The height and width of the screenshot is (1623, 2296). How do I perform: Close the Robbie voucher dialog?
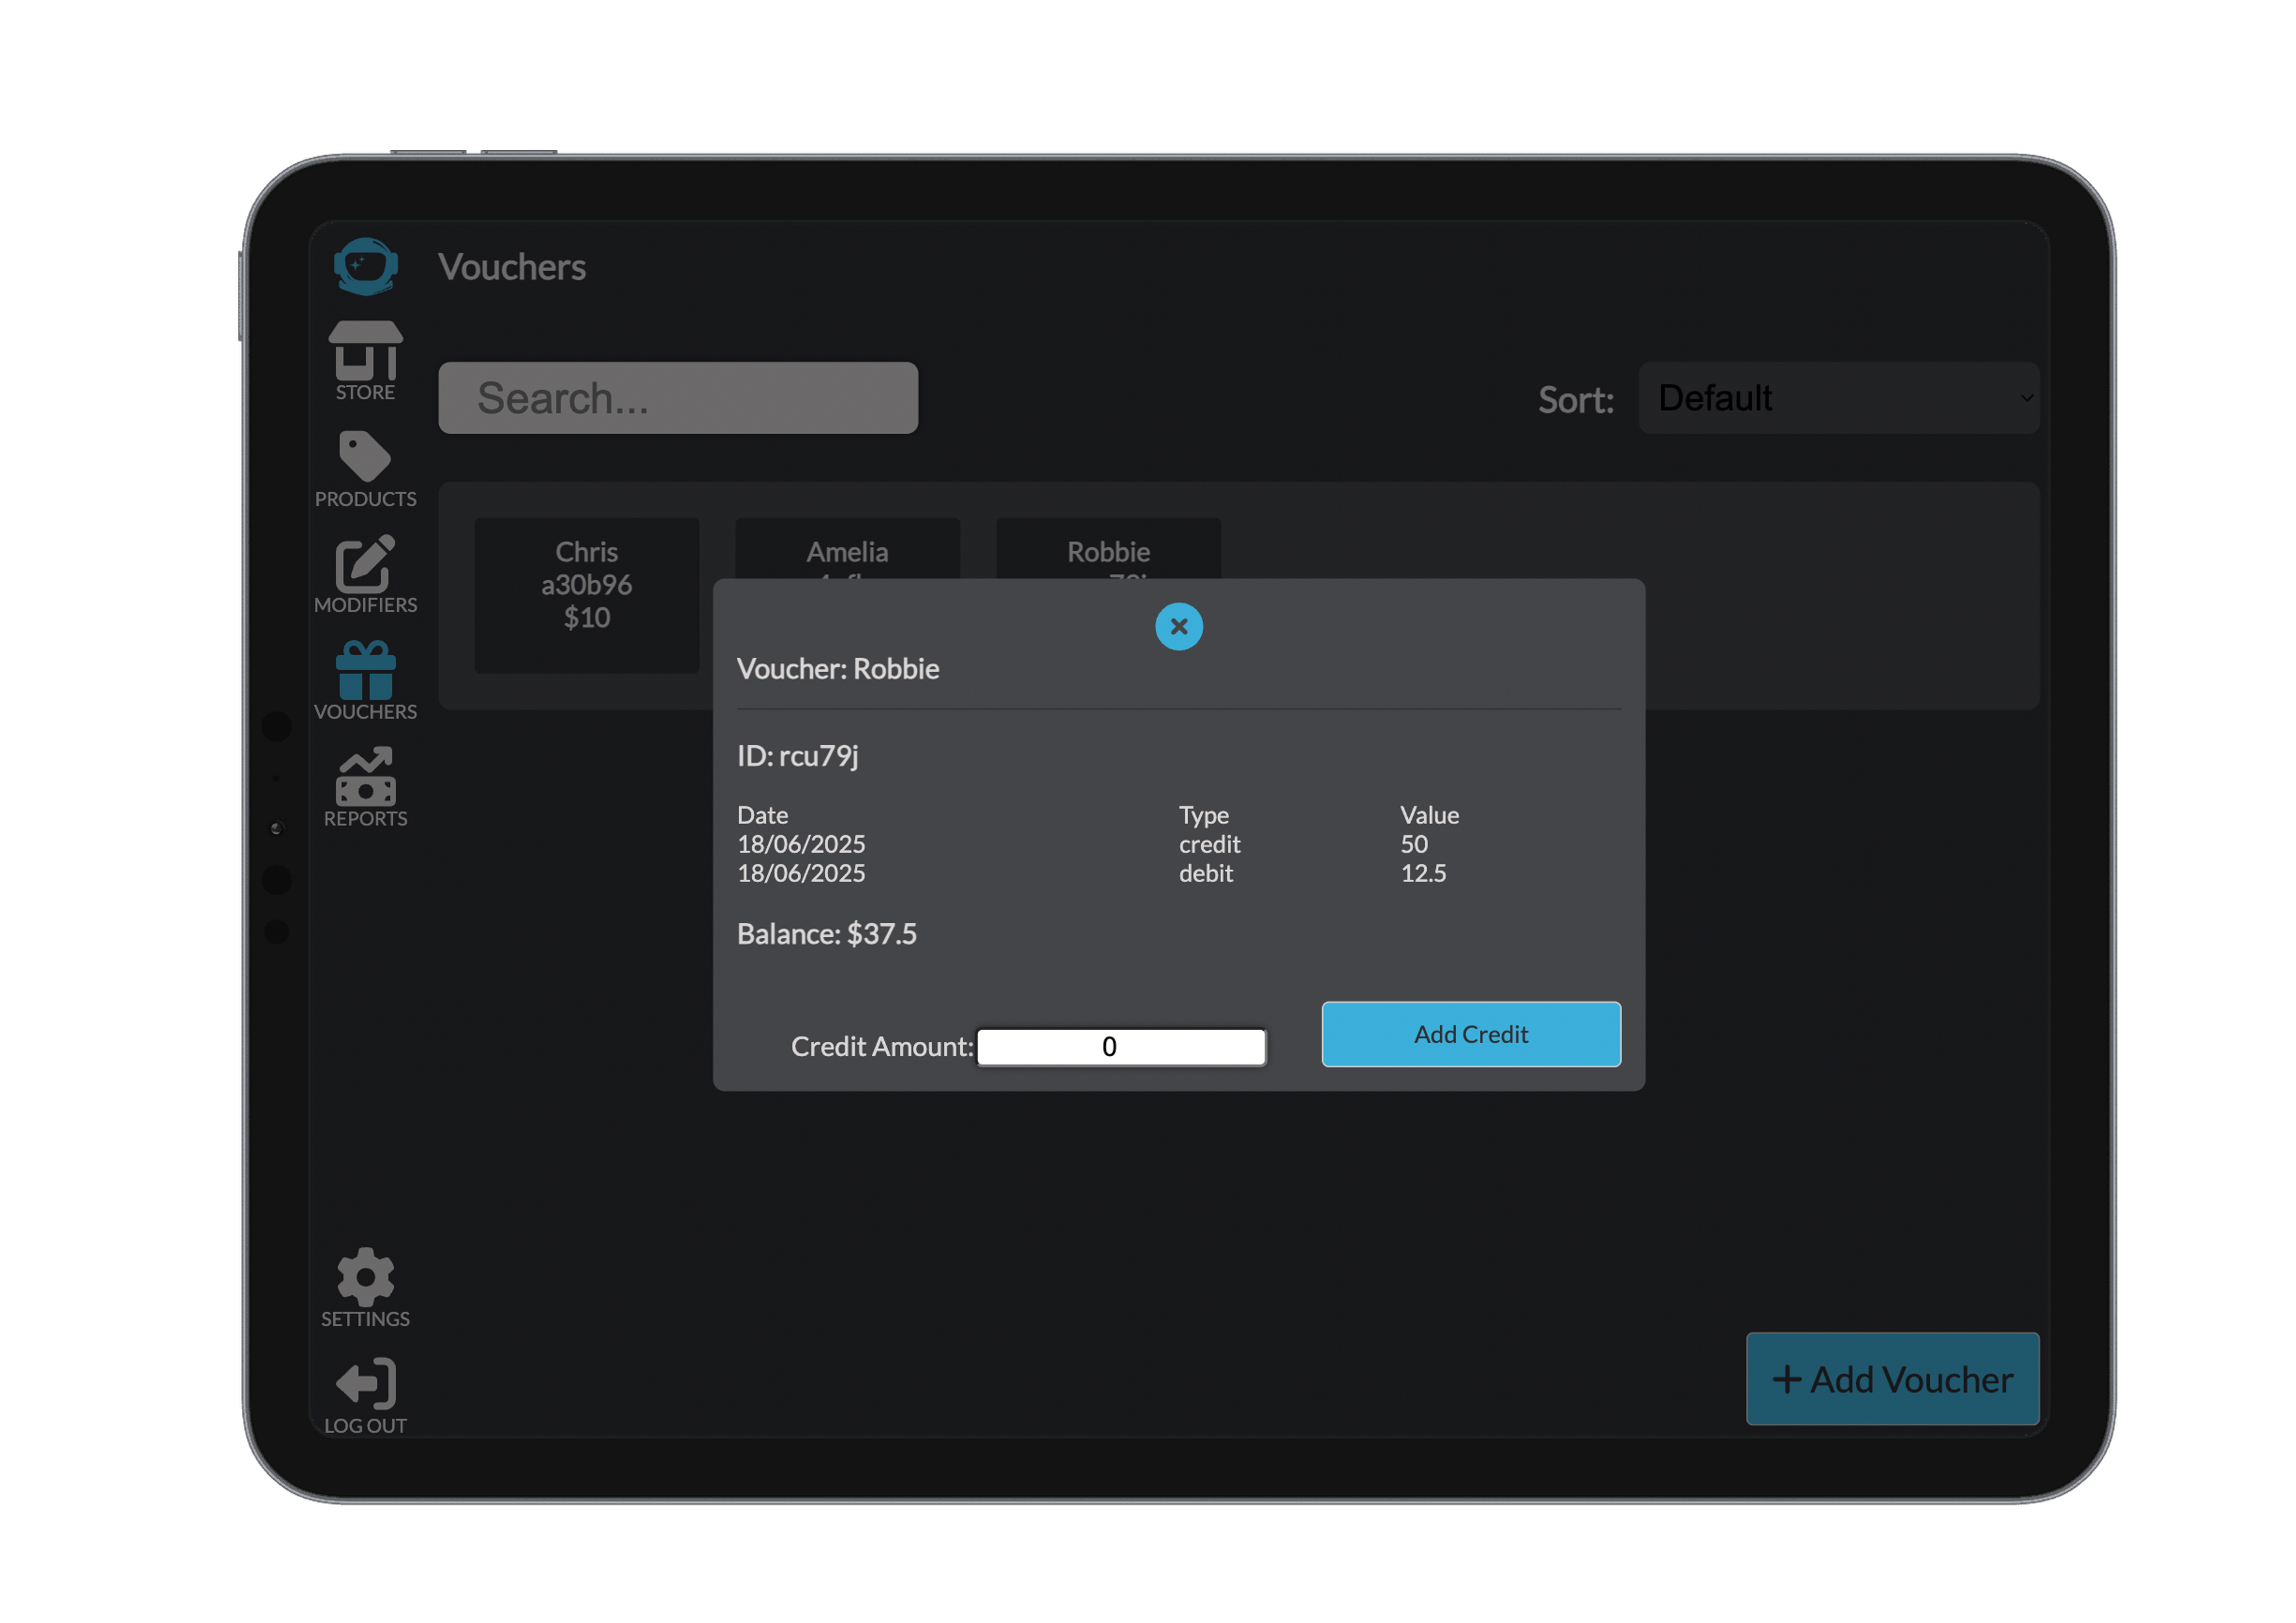point(1179,627)
